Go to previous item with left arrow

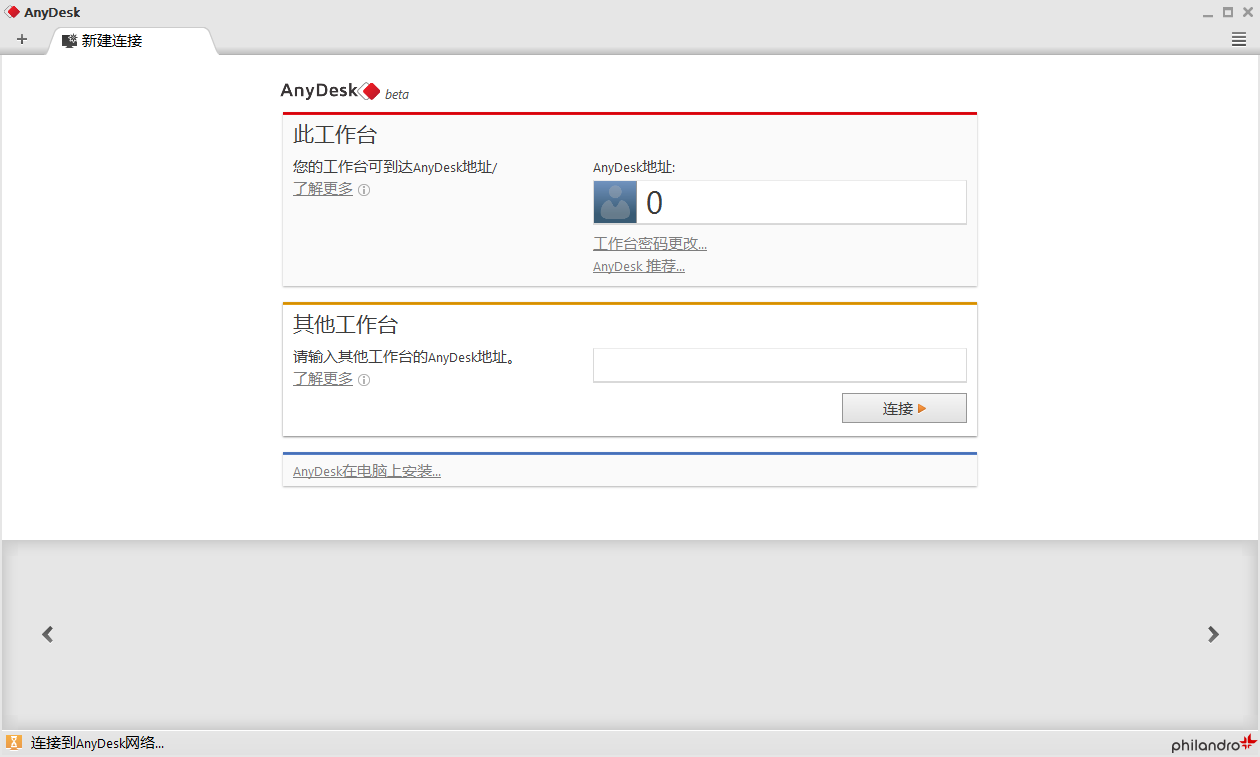[47, 634]
